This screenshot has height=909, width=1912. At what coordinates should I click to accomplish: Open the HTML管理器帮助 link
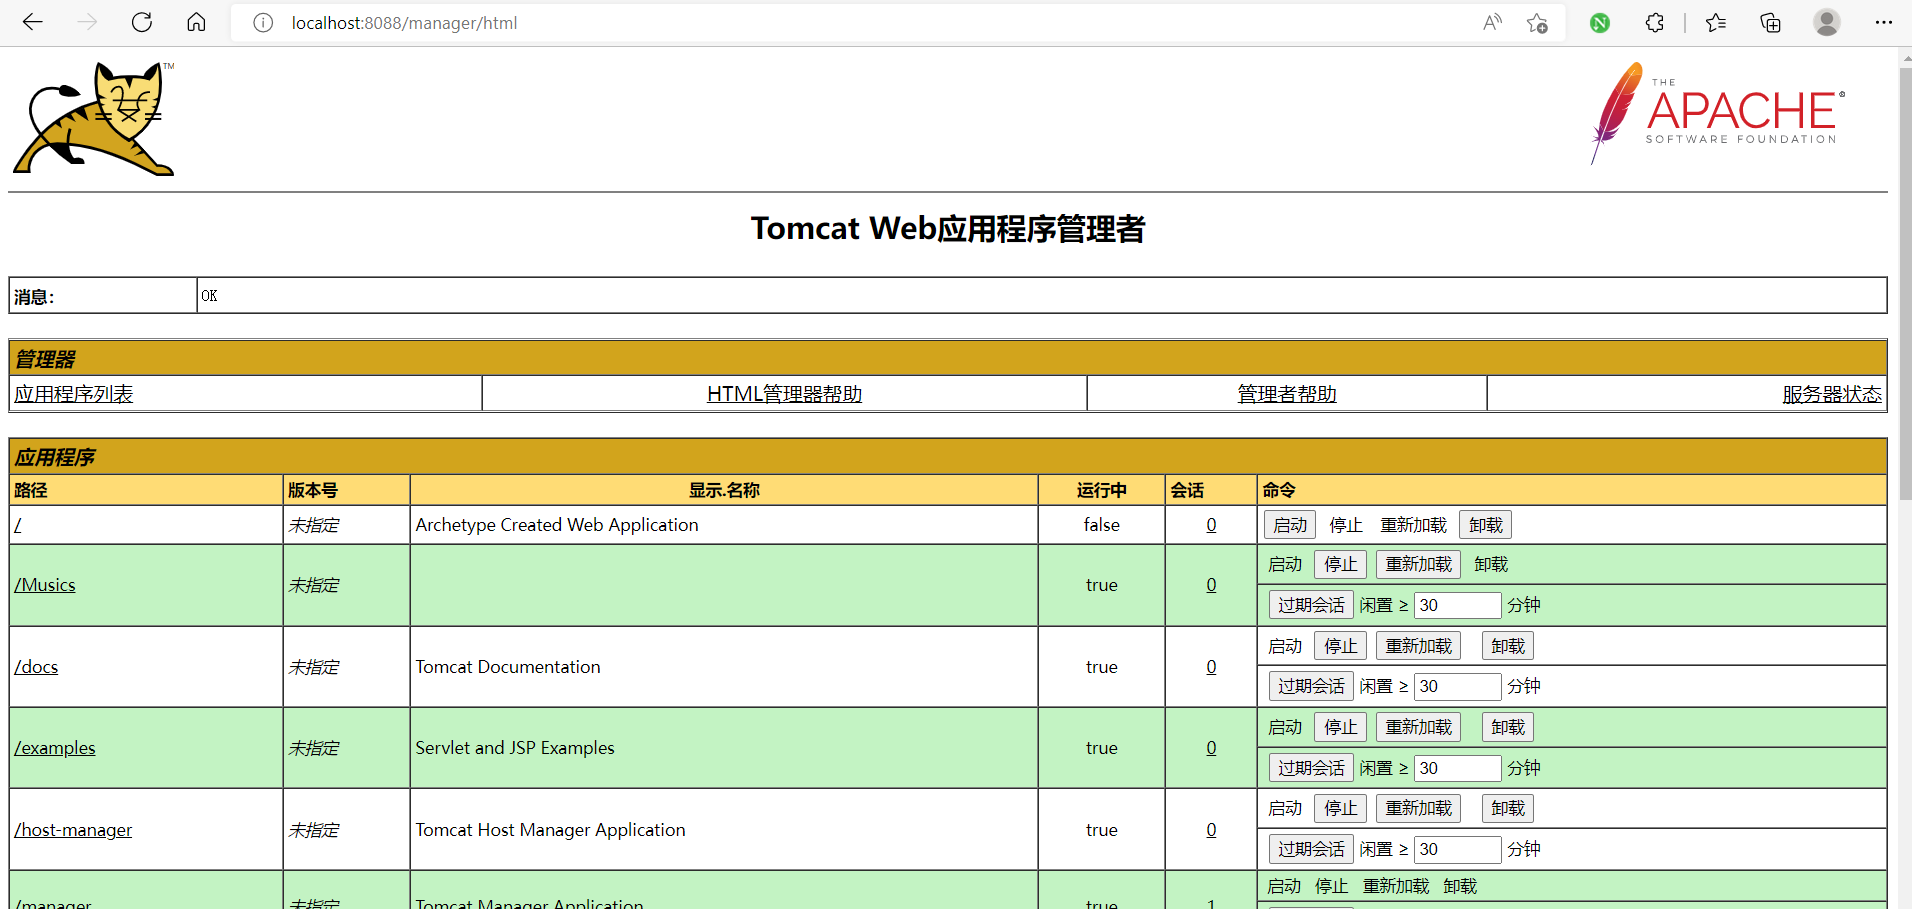pyautogui.click(x=784, y=394)
